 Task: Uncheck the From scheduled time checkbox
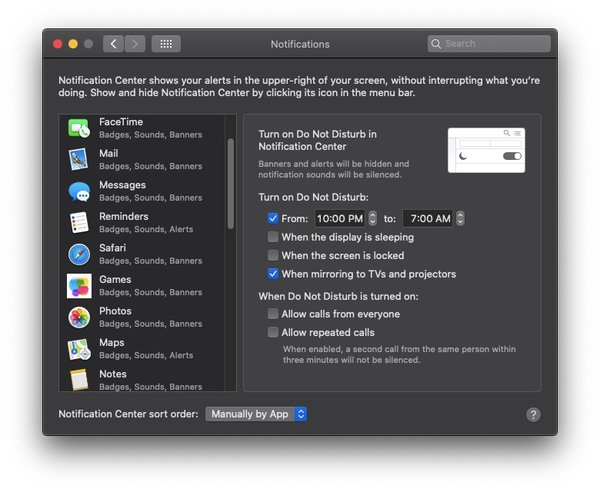click(x=273, y=218)
